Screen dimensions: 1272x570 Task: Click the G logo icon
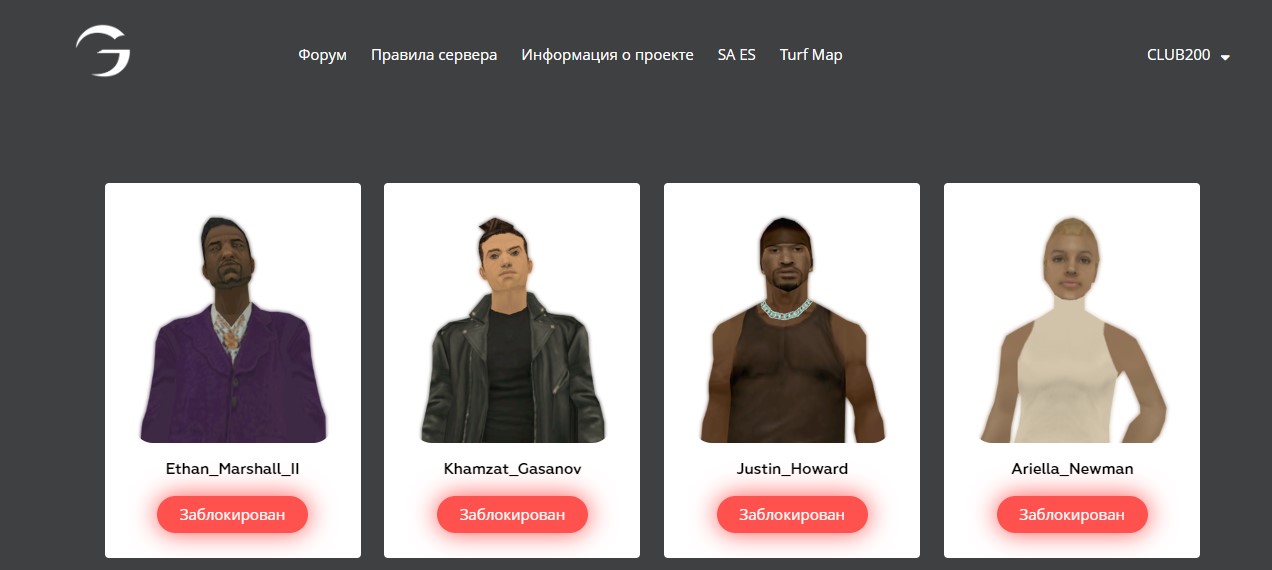click(103, 52)
